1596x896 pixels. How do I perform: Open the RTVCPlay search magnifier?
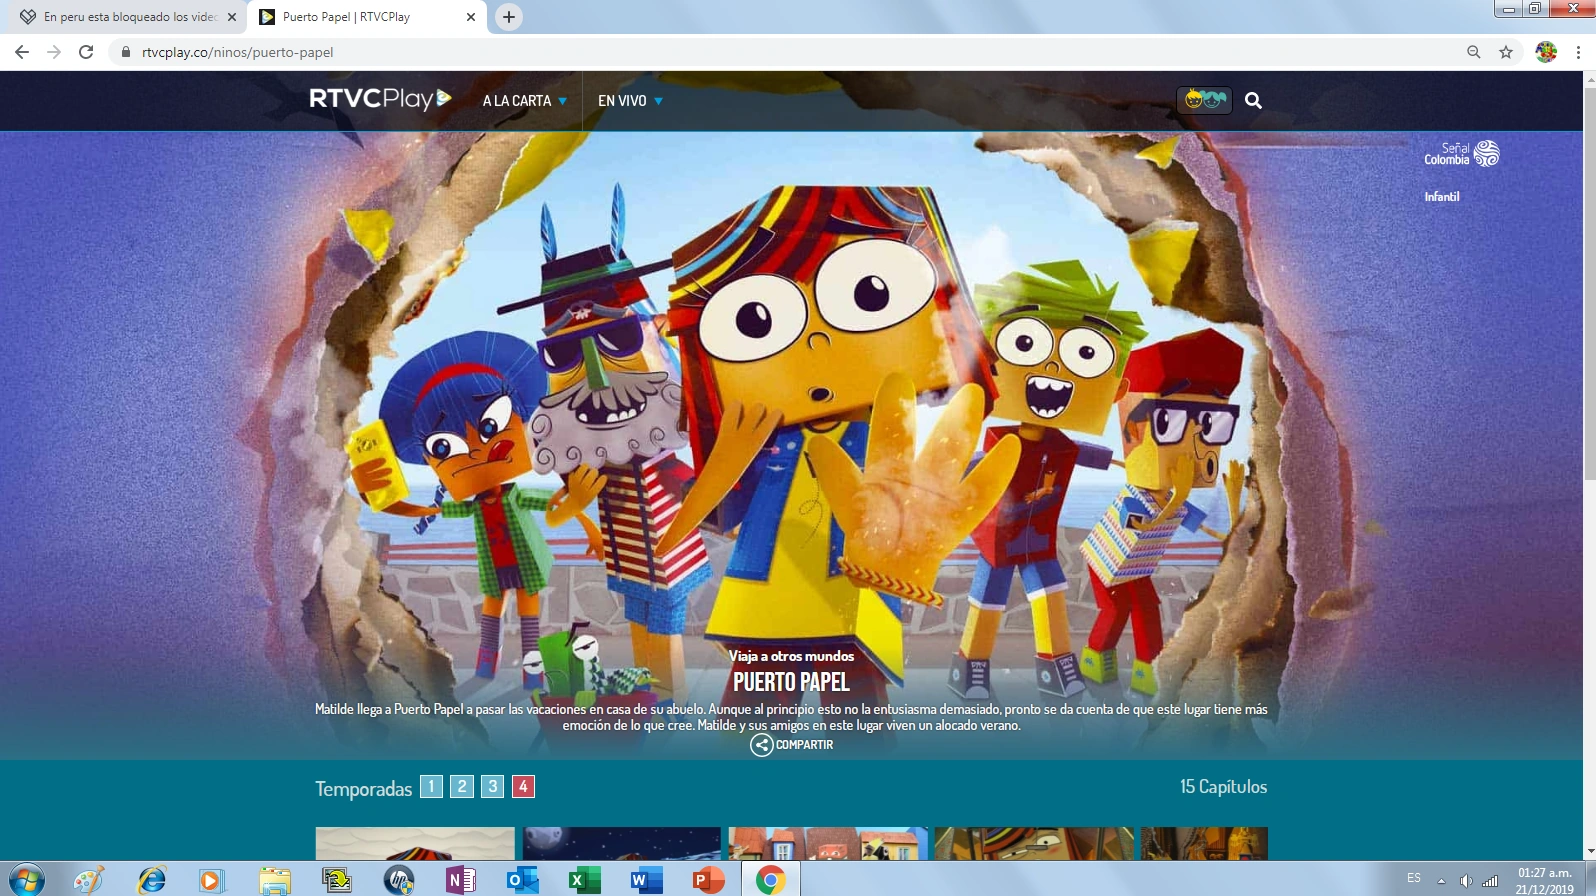[1253, 100]
